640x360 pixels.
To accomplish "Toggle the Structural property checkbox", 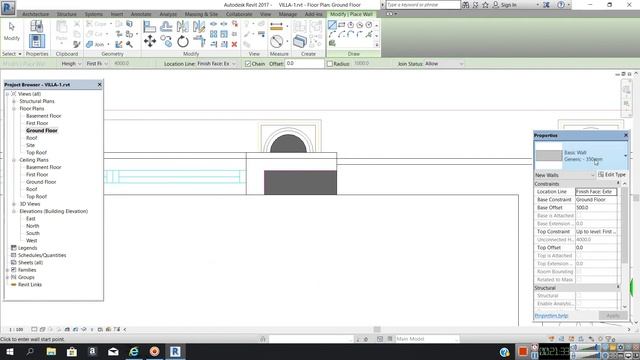I will (578, 296).
